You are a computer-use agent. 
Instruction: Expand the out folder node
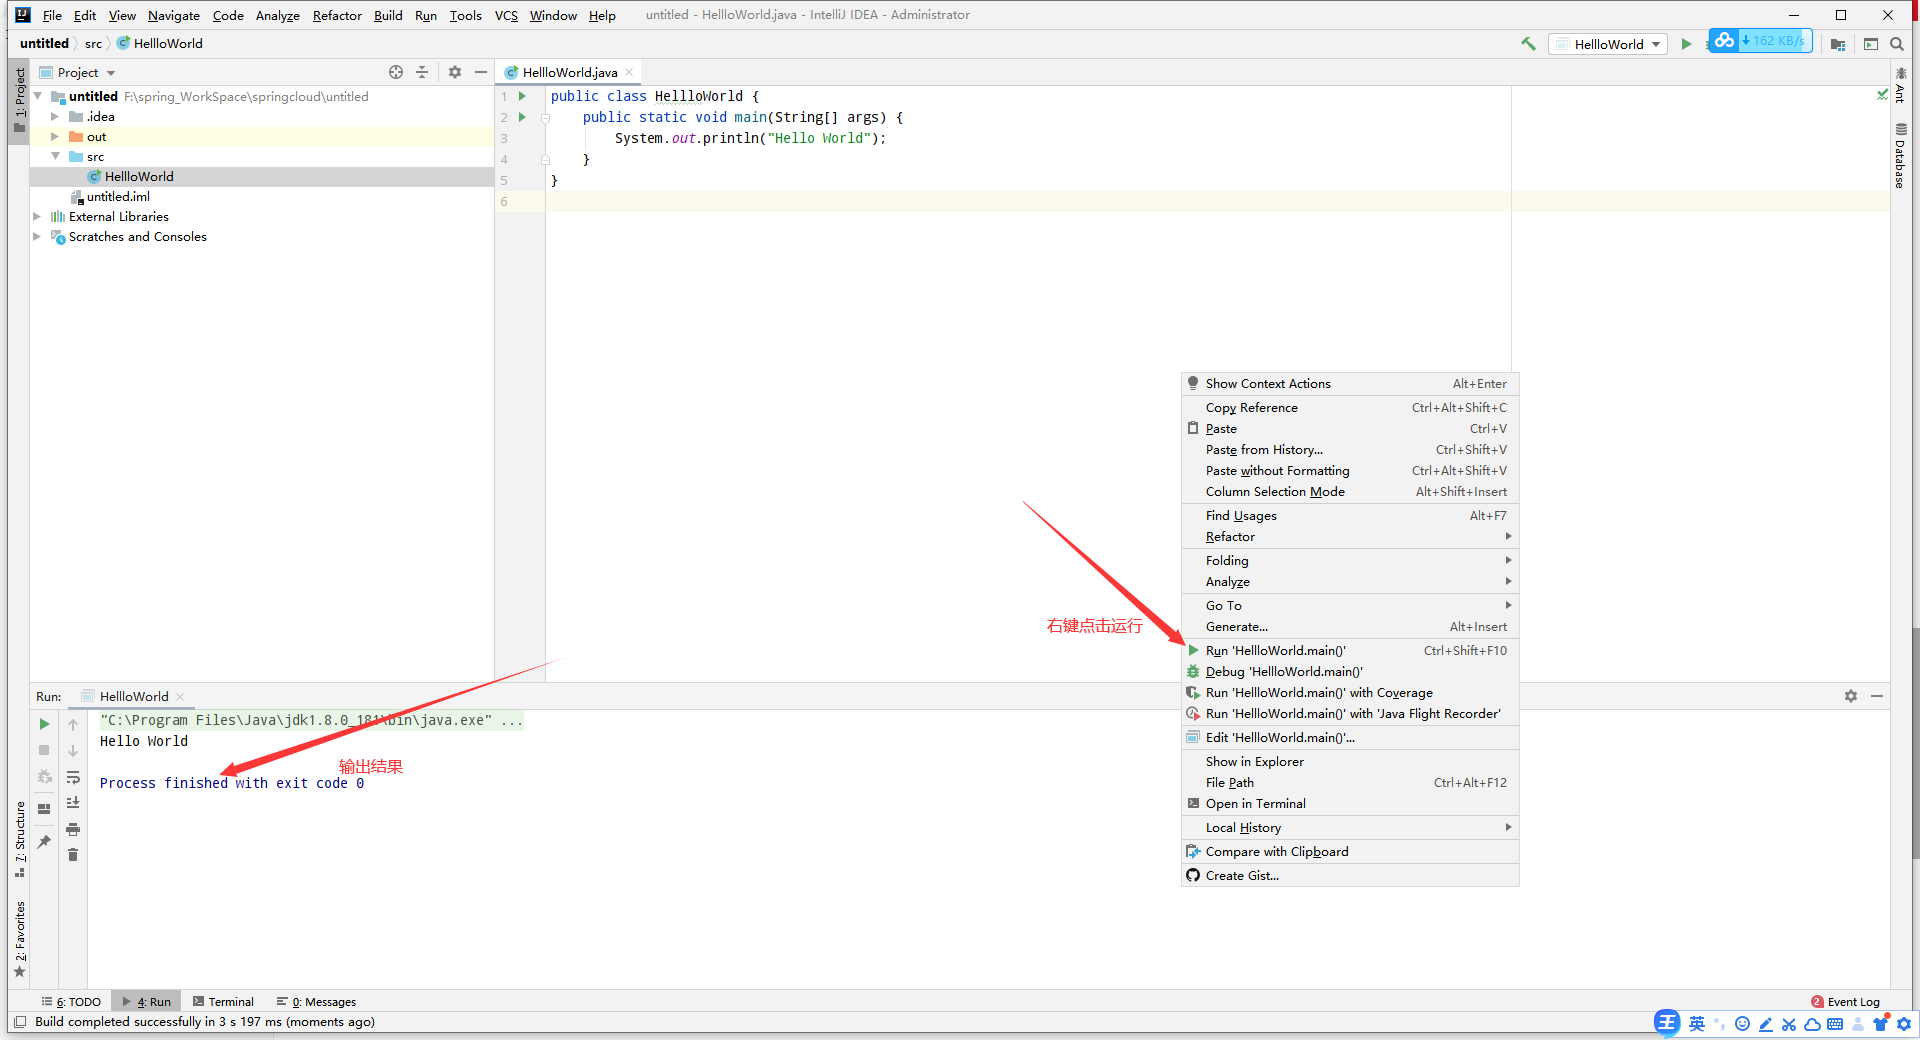pos(55,137)
